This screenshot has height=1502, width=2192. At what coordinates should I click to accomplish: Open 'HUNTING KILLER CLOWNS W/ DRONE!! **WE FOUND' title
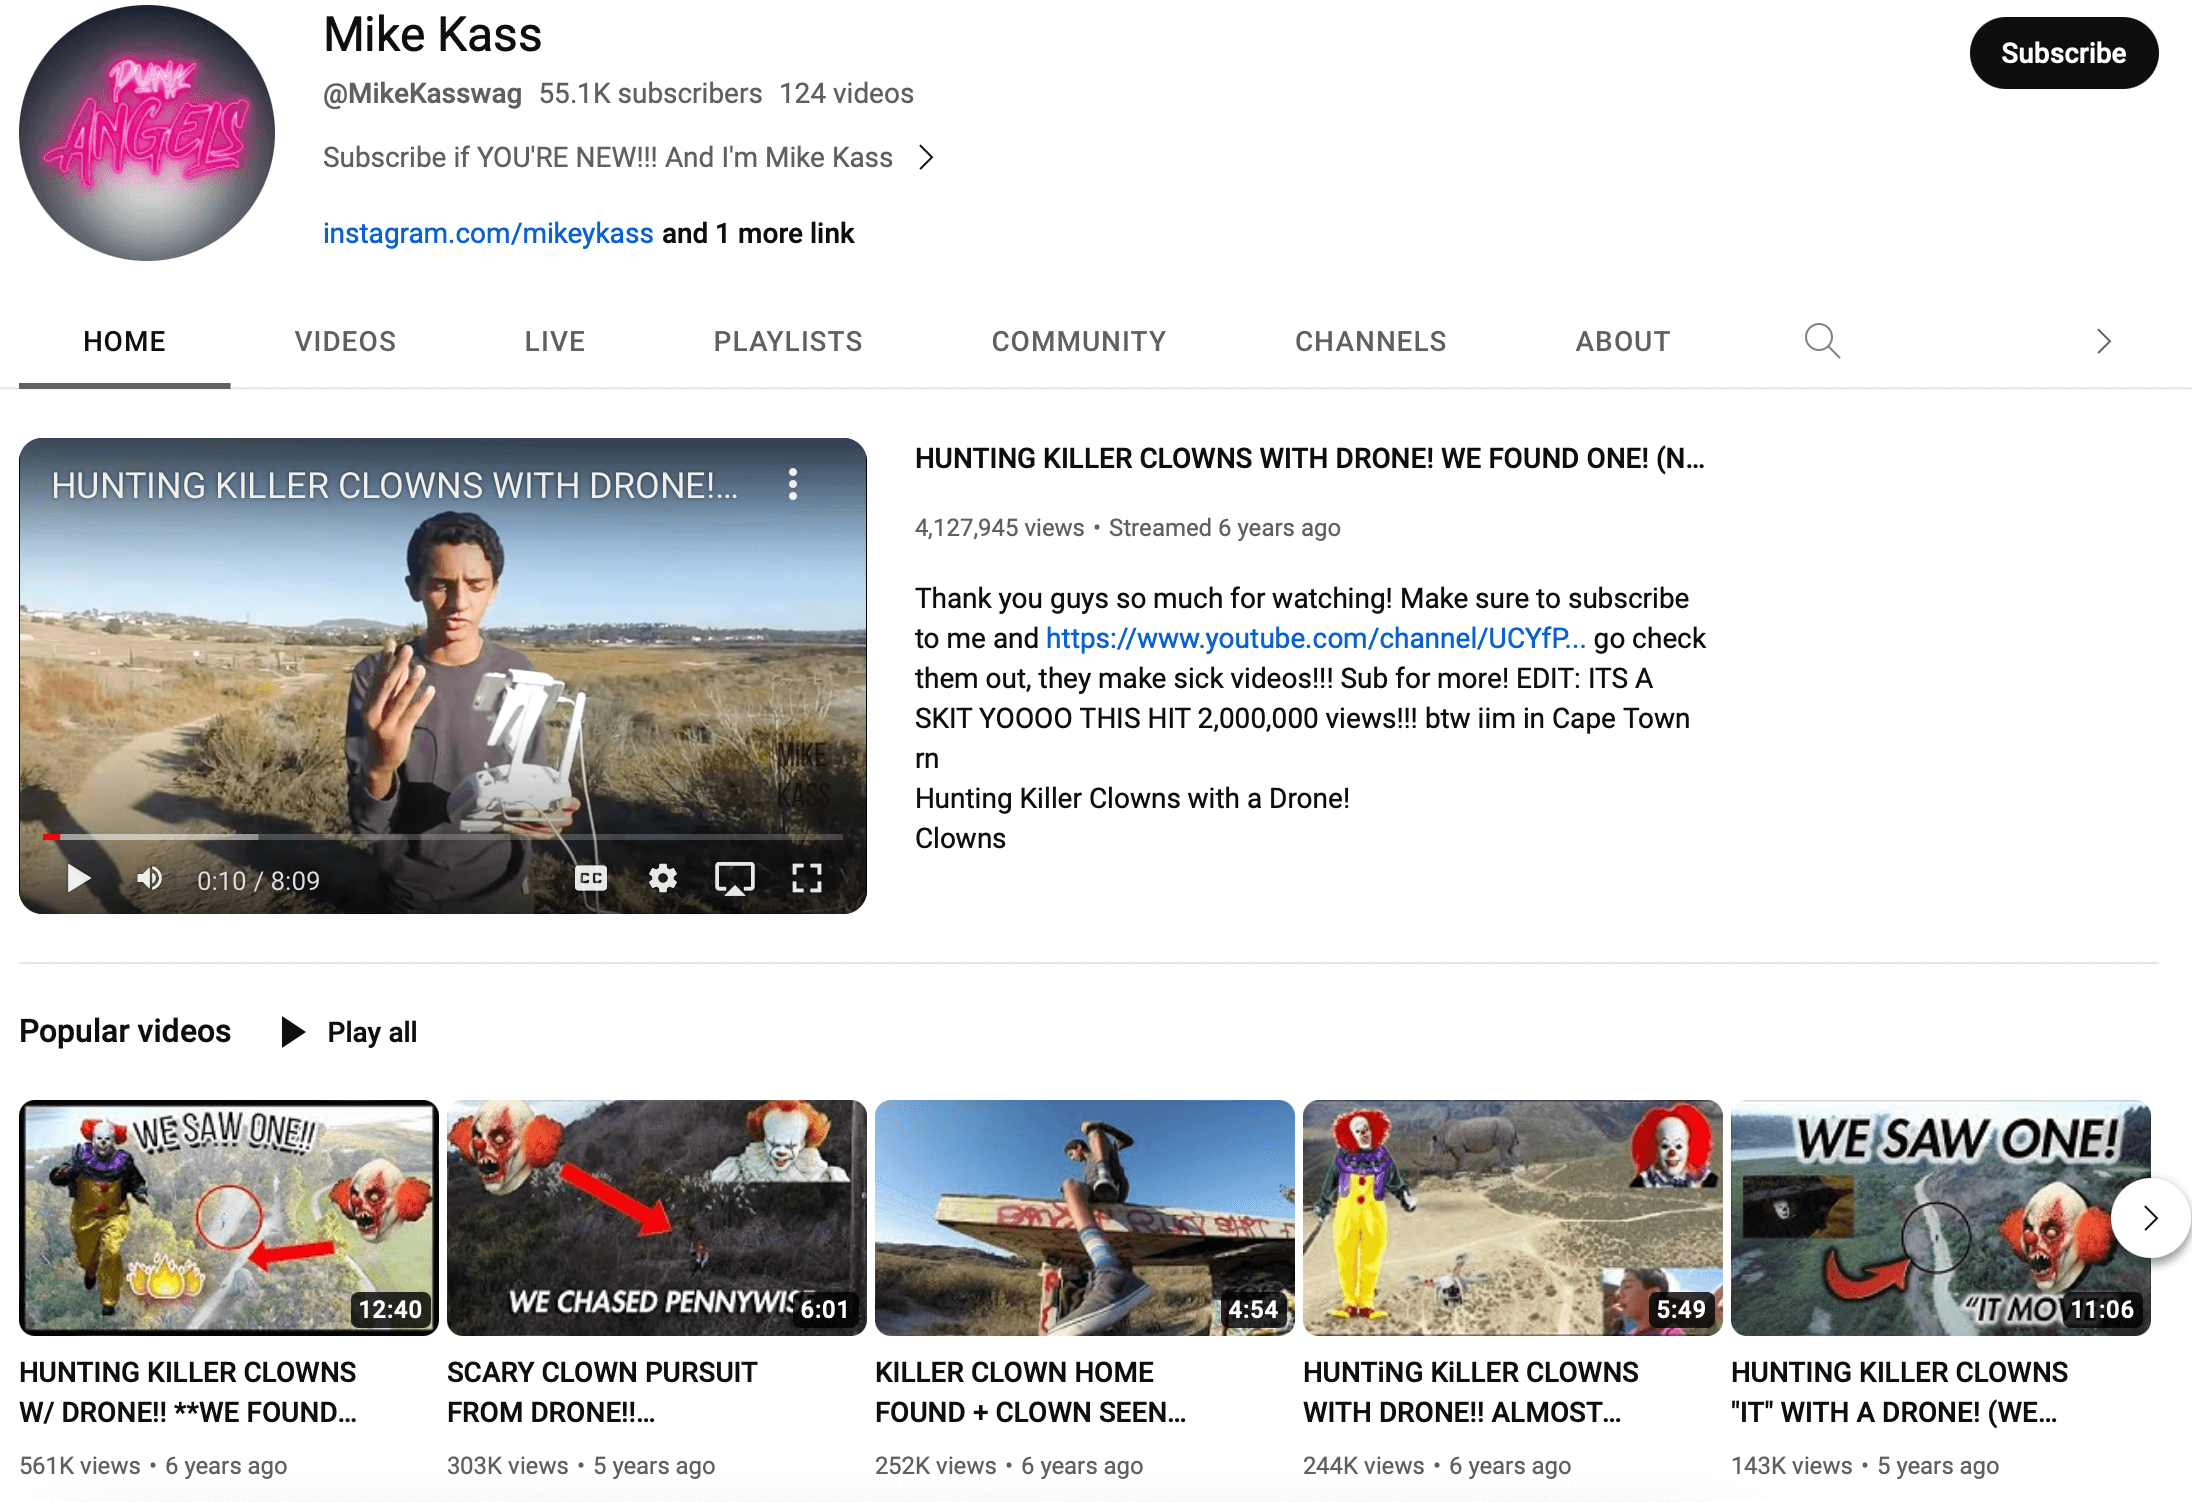pos(188,1392)
